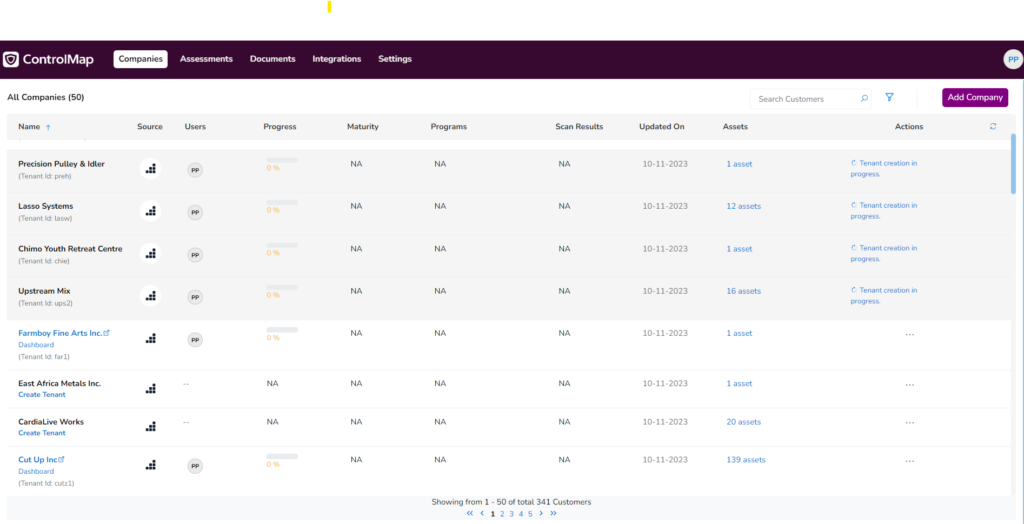Open Farmboy Fine Arts Inc. company link
Viewport: 1024px width, 524px height.
point(60,333)
